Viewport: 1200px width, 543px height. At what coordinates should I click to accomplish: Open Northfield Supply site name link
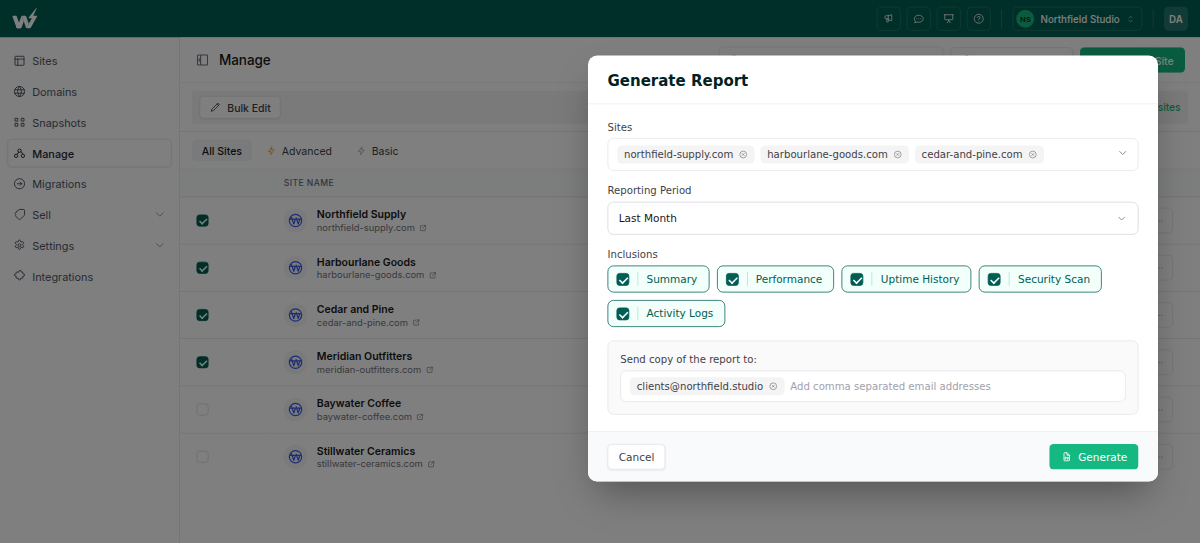[361, 214]
